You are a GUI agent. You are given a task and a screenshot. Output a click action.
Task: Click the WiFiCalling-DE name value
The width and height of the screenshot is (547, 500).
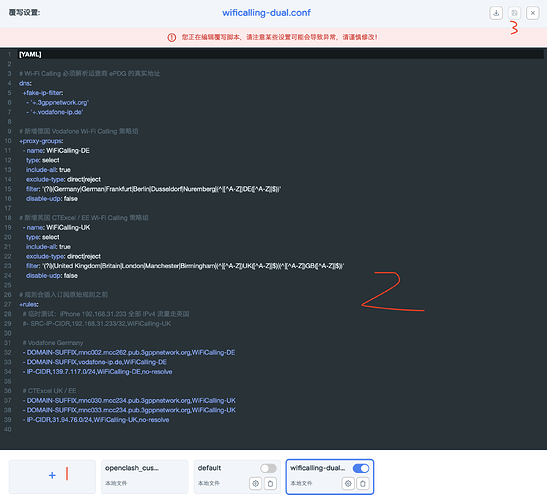68,151
